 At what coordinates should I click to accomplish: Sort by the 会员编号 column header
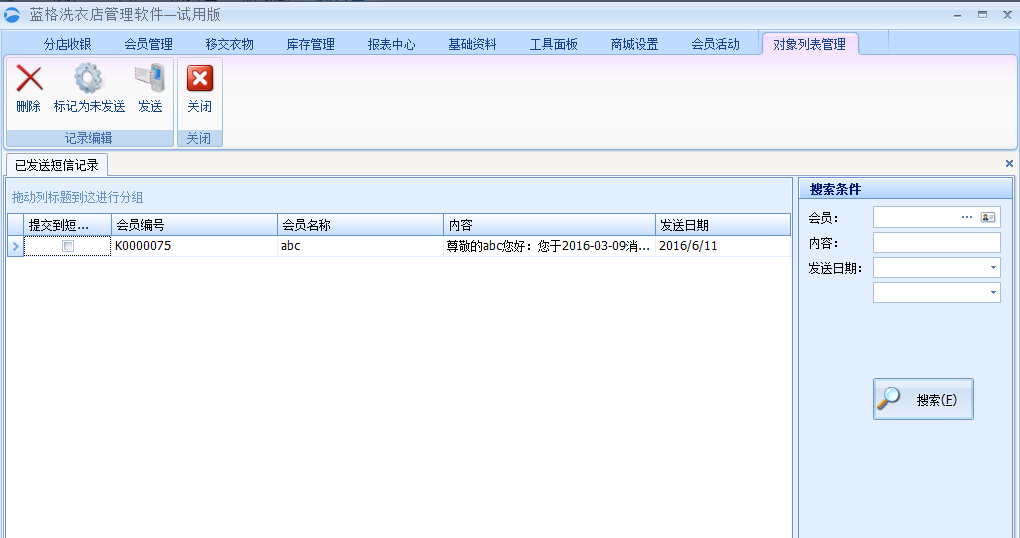pos(195,225)
